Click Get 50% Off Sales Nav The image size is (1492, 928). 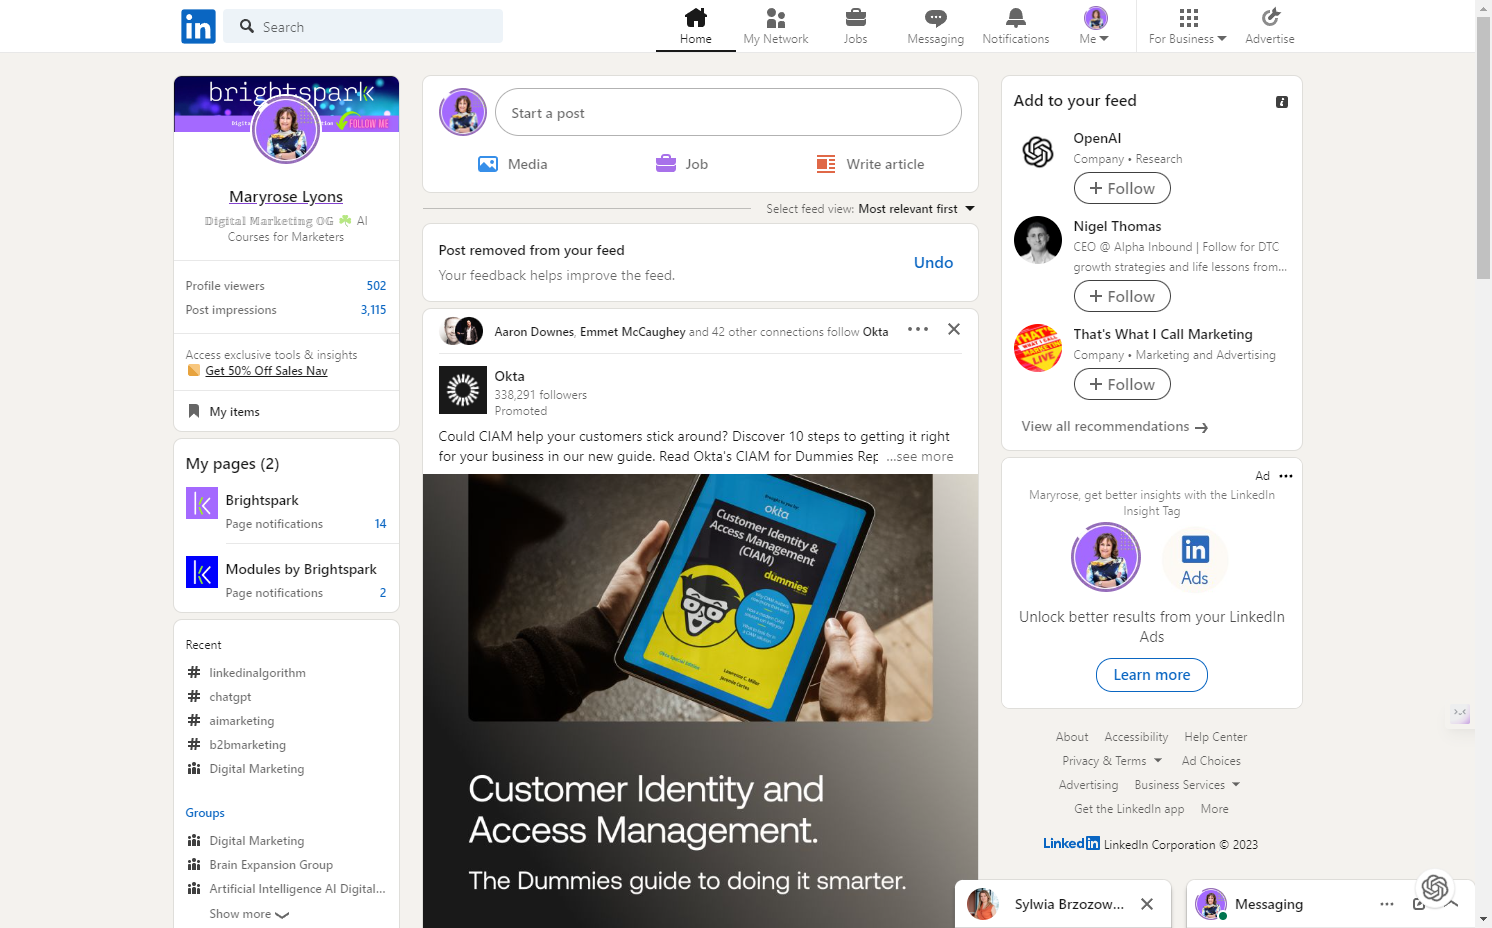(266, 371)
